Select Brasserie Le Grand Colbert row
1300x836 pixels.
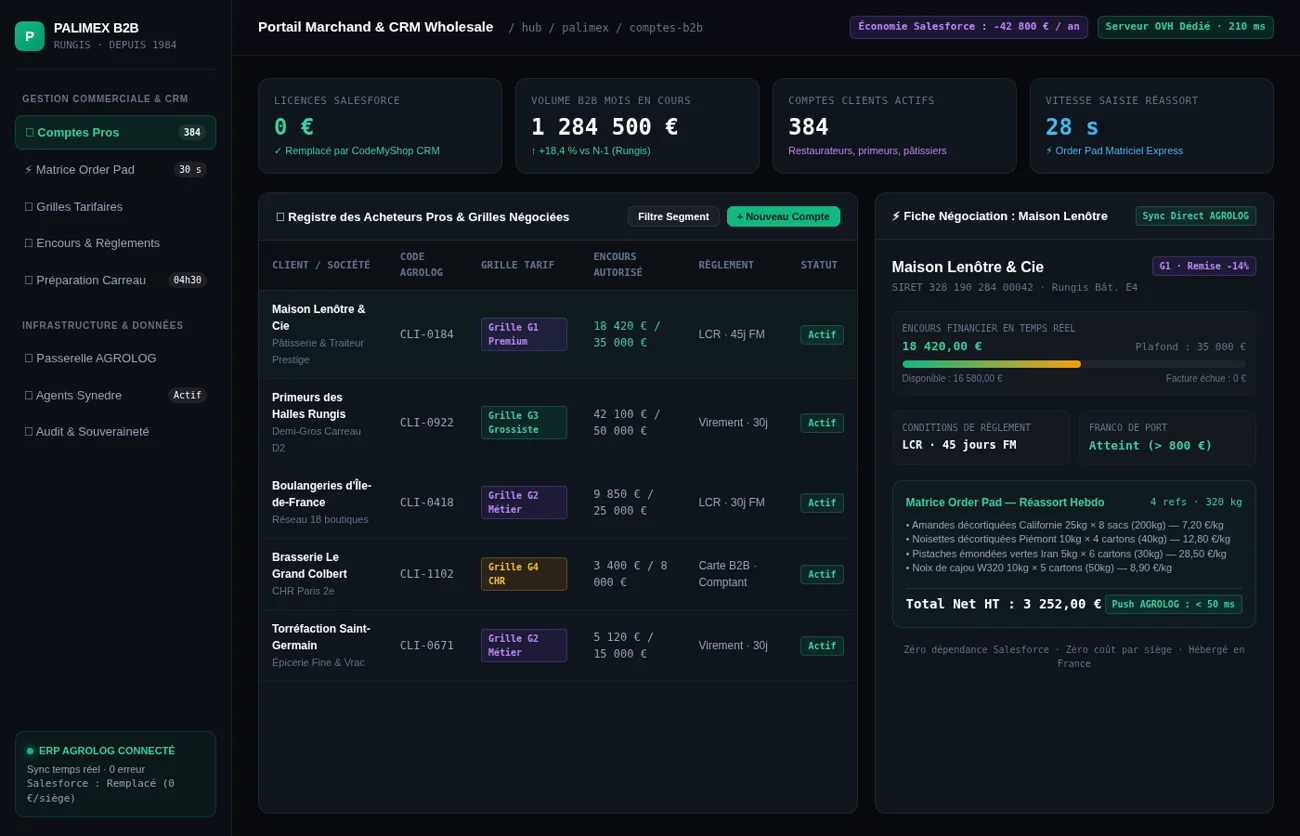(x=558, y=574)
